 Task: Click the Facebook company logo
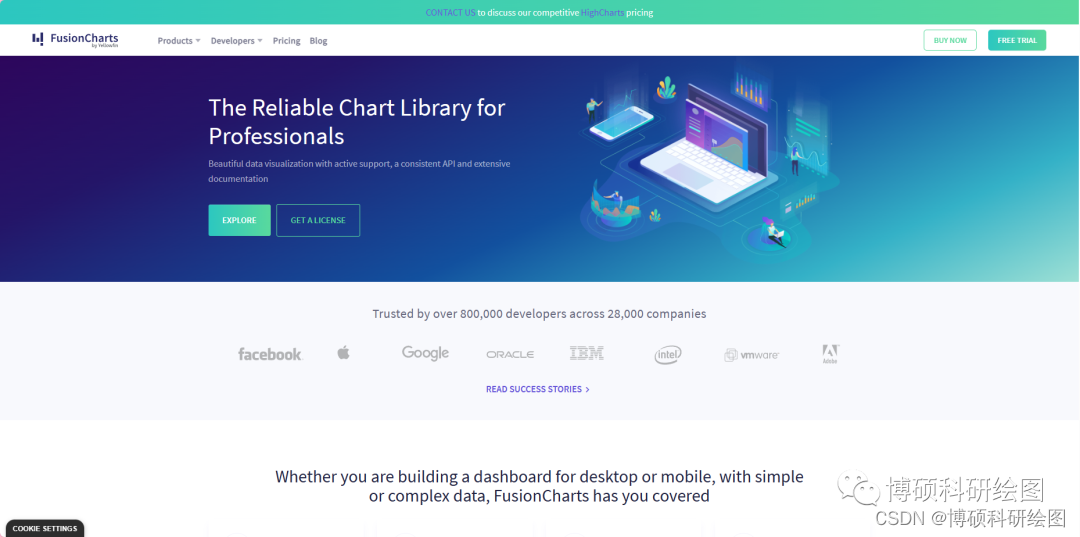point(270,355)
